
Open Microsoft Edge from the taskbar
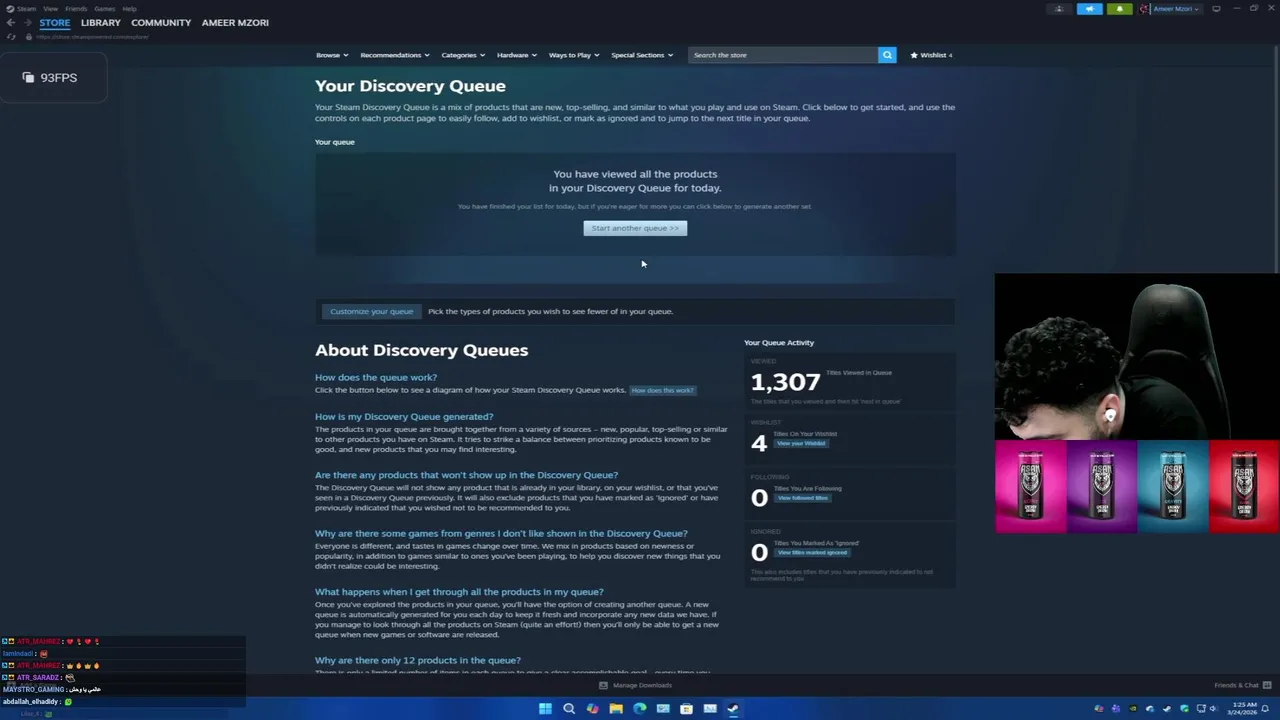640,709
